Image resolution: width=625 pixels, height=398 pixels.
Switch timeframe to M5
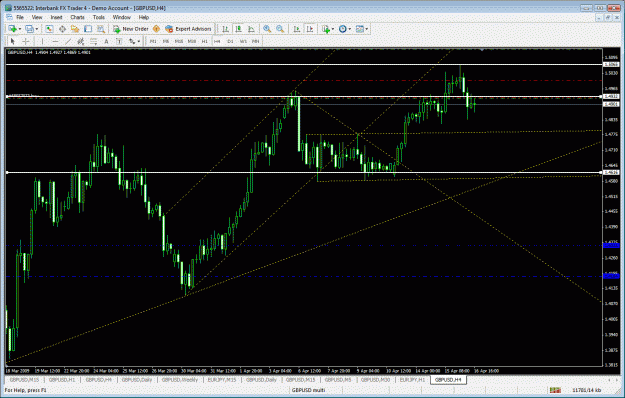[x=166, y=41]
